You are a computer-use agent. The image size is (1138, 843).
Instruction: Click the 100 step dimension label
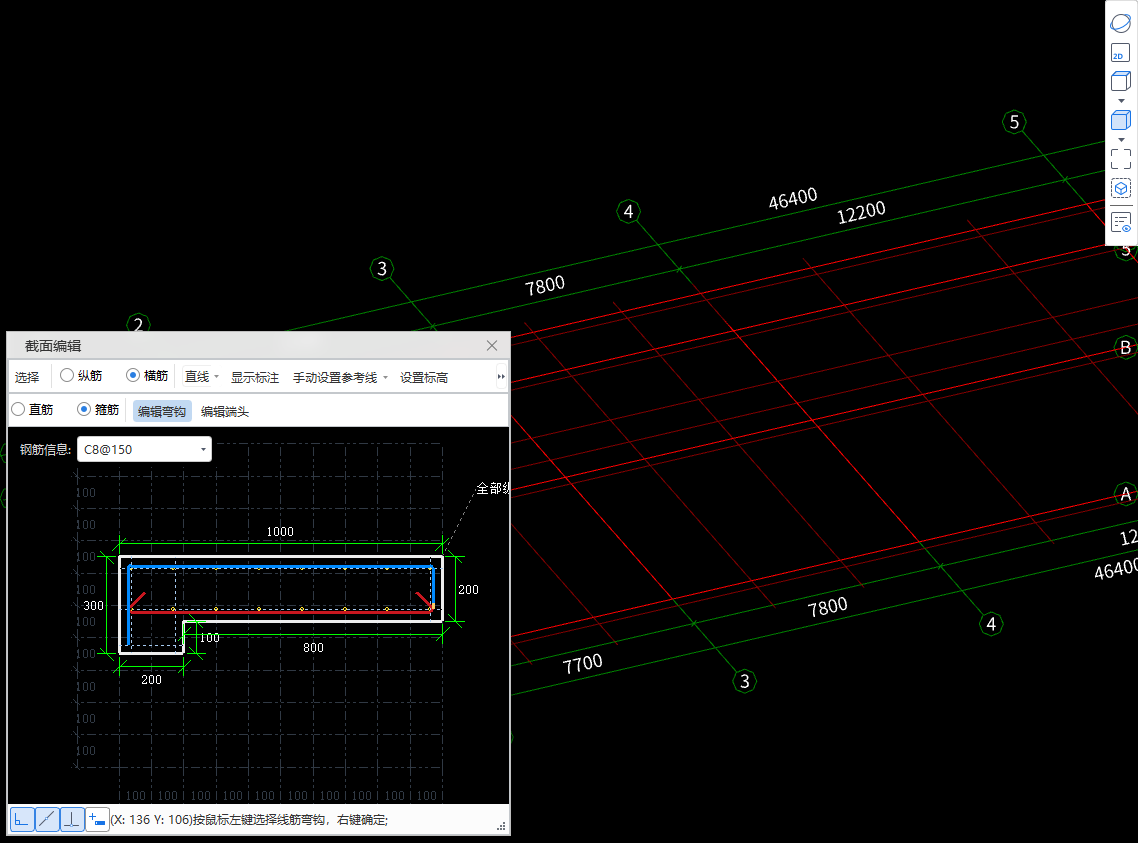click(x=210, y=638)
